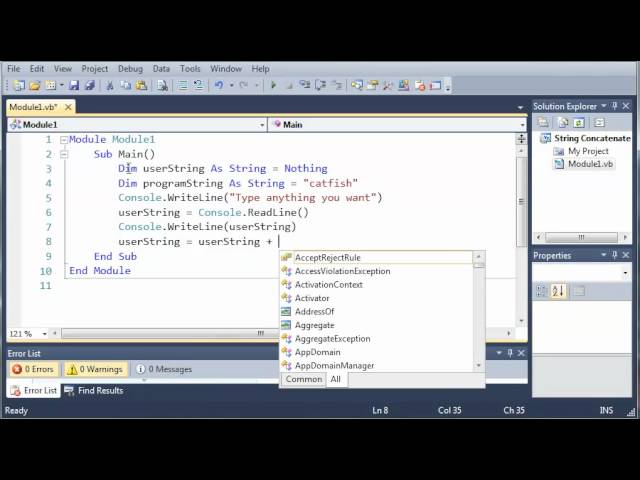Screen dimensions: 640x480
Task: Open Module1.vb in Solution Explorer
Action: coord(590,164)
